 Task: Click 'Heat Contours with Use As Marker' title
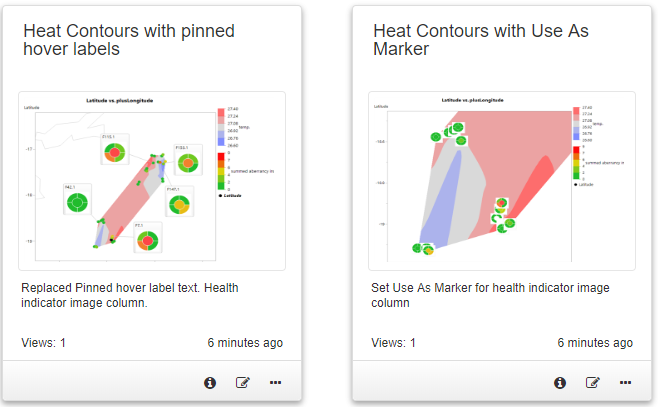(481, 40)
